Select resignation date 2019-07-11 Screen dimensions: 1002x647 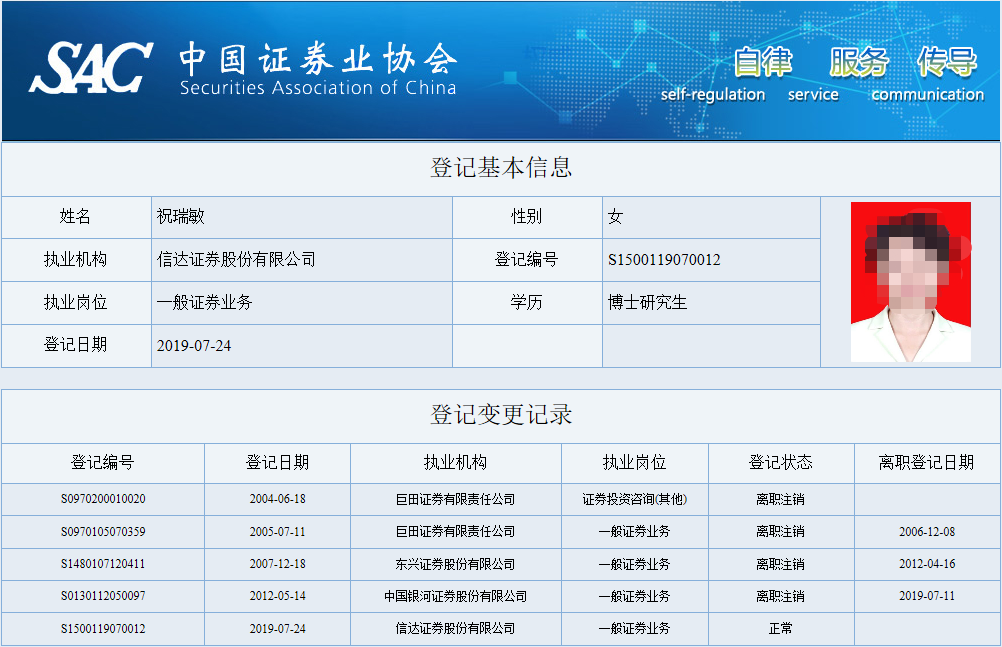click(x=927, y=596)
